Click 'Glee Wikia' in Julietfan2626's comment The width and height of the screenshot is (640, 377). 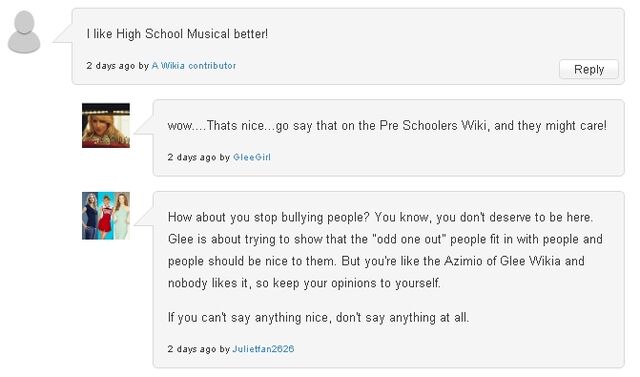[530, 261]
